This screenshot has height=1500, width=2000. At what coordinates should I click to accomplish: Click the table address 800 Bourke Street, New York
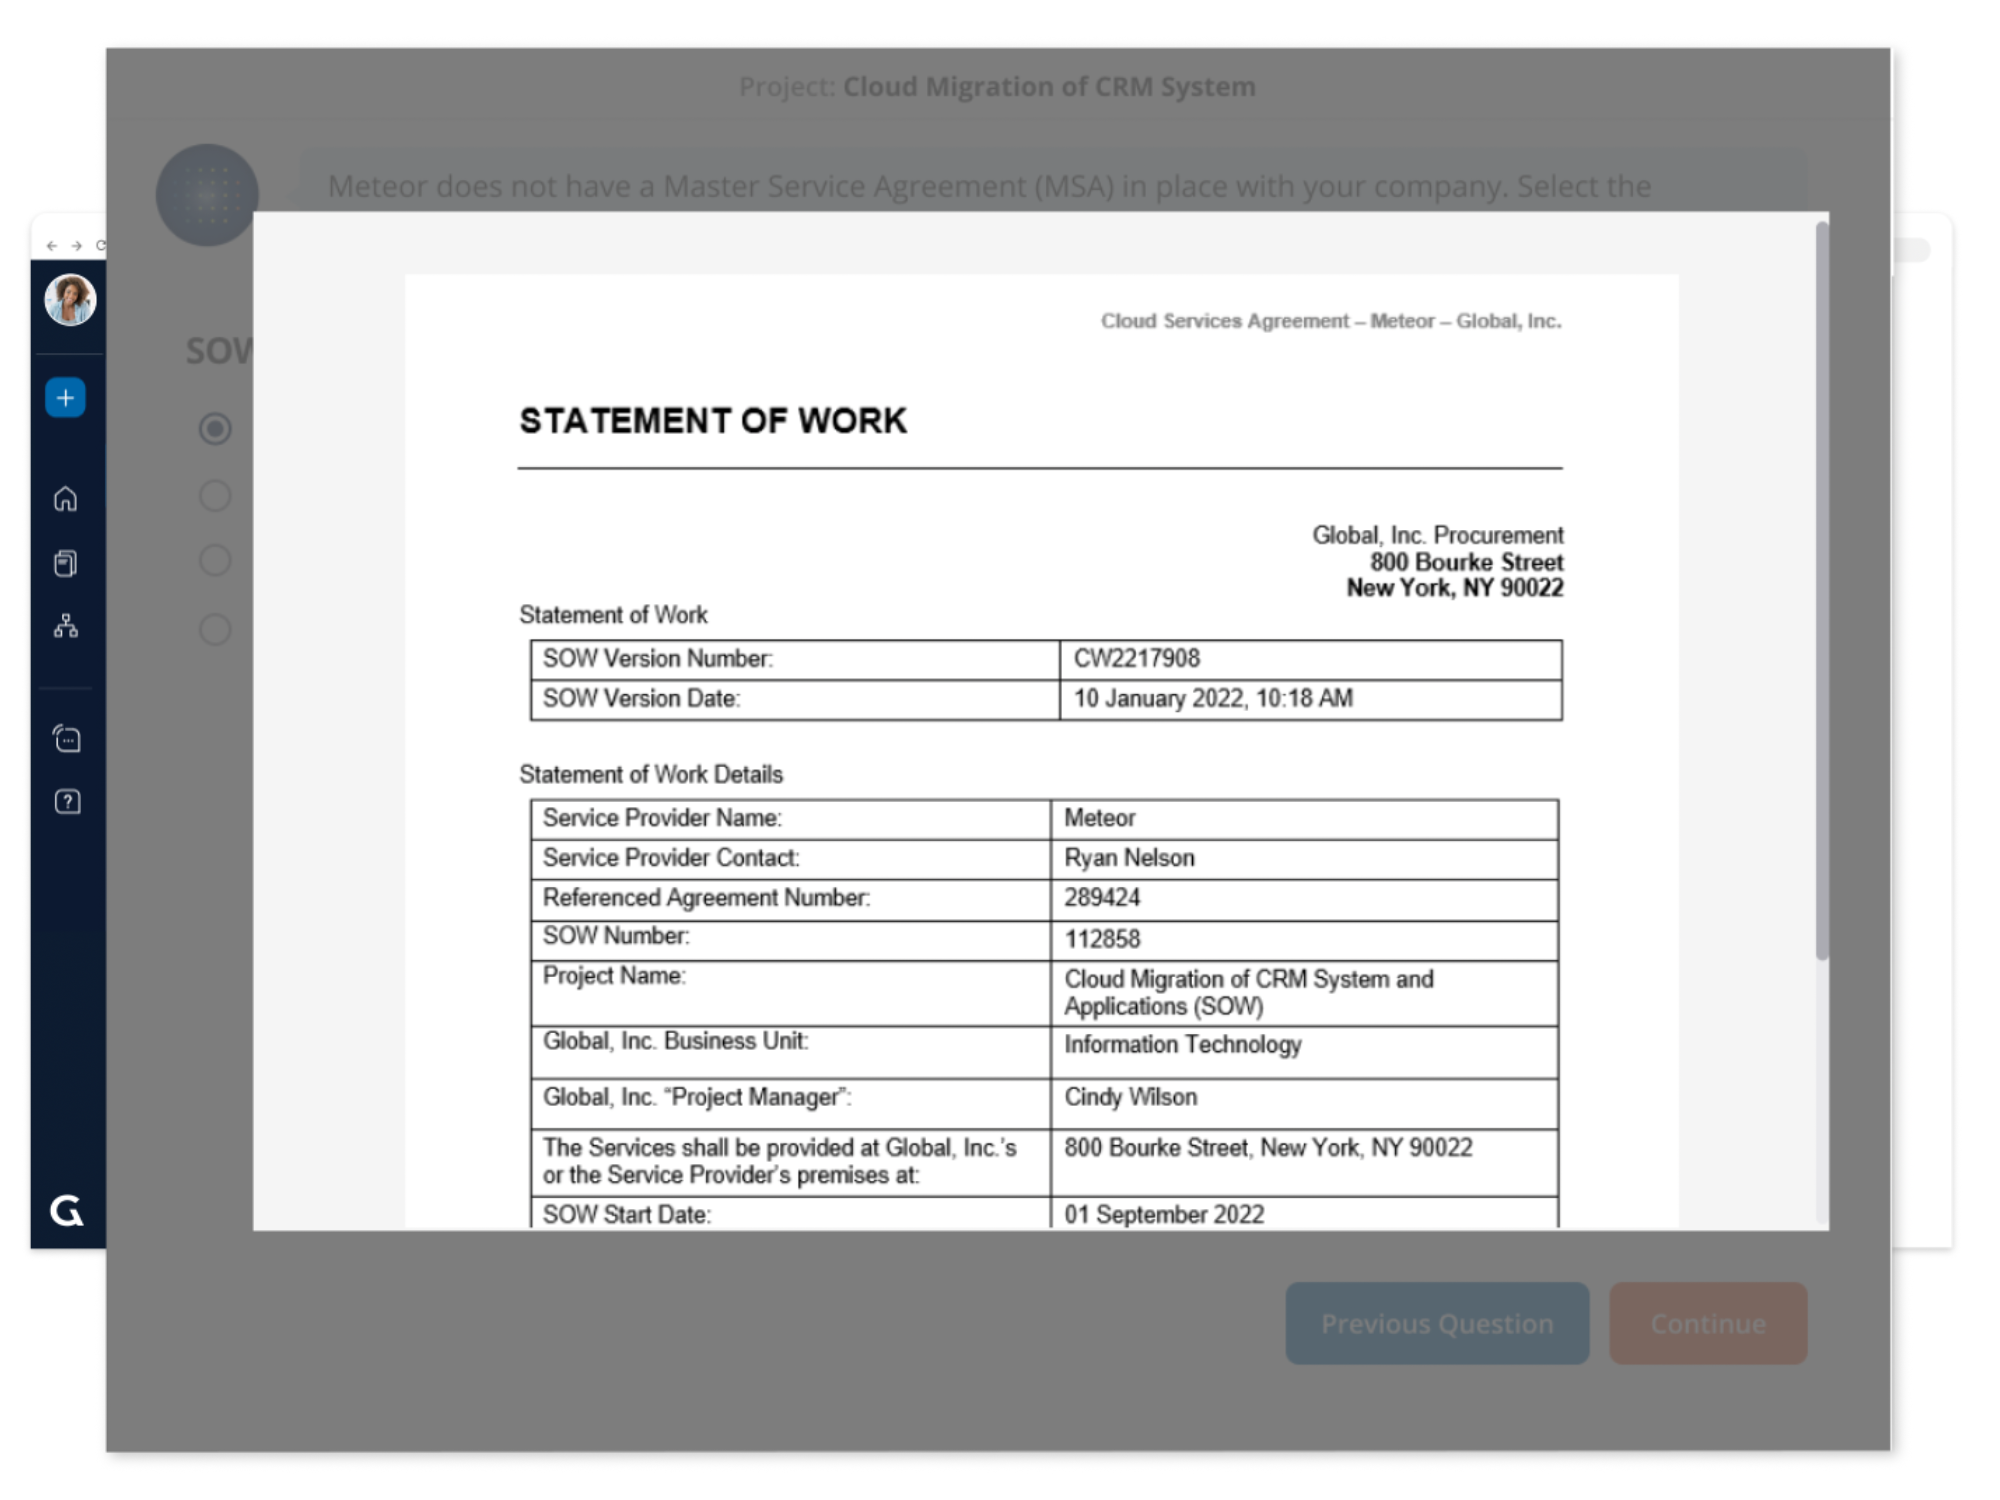(1268, 1147)
